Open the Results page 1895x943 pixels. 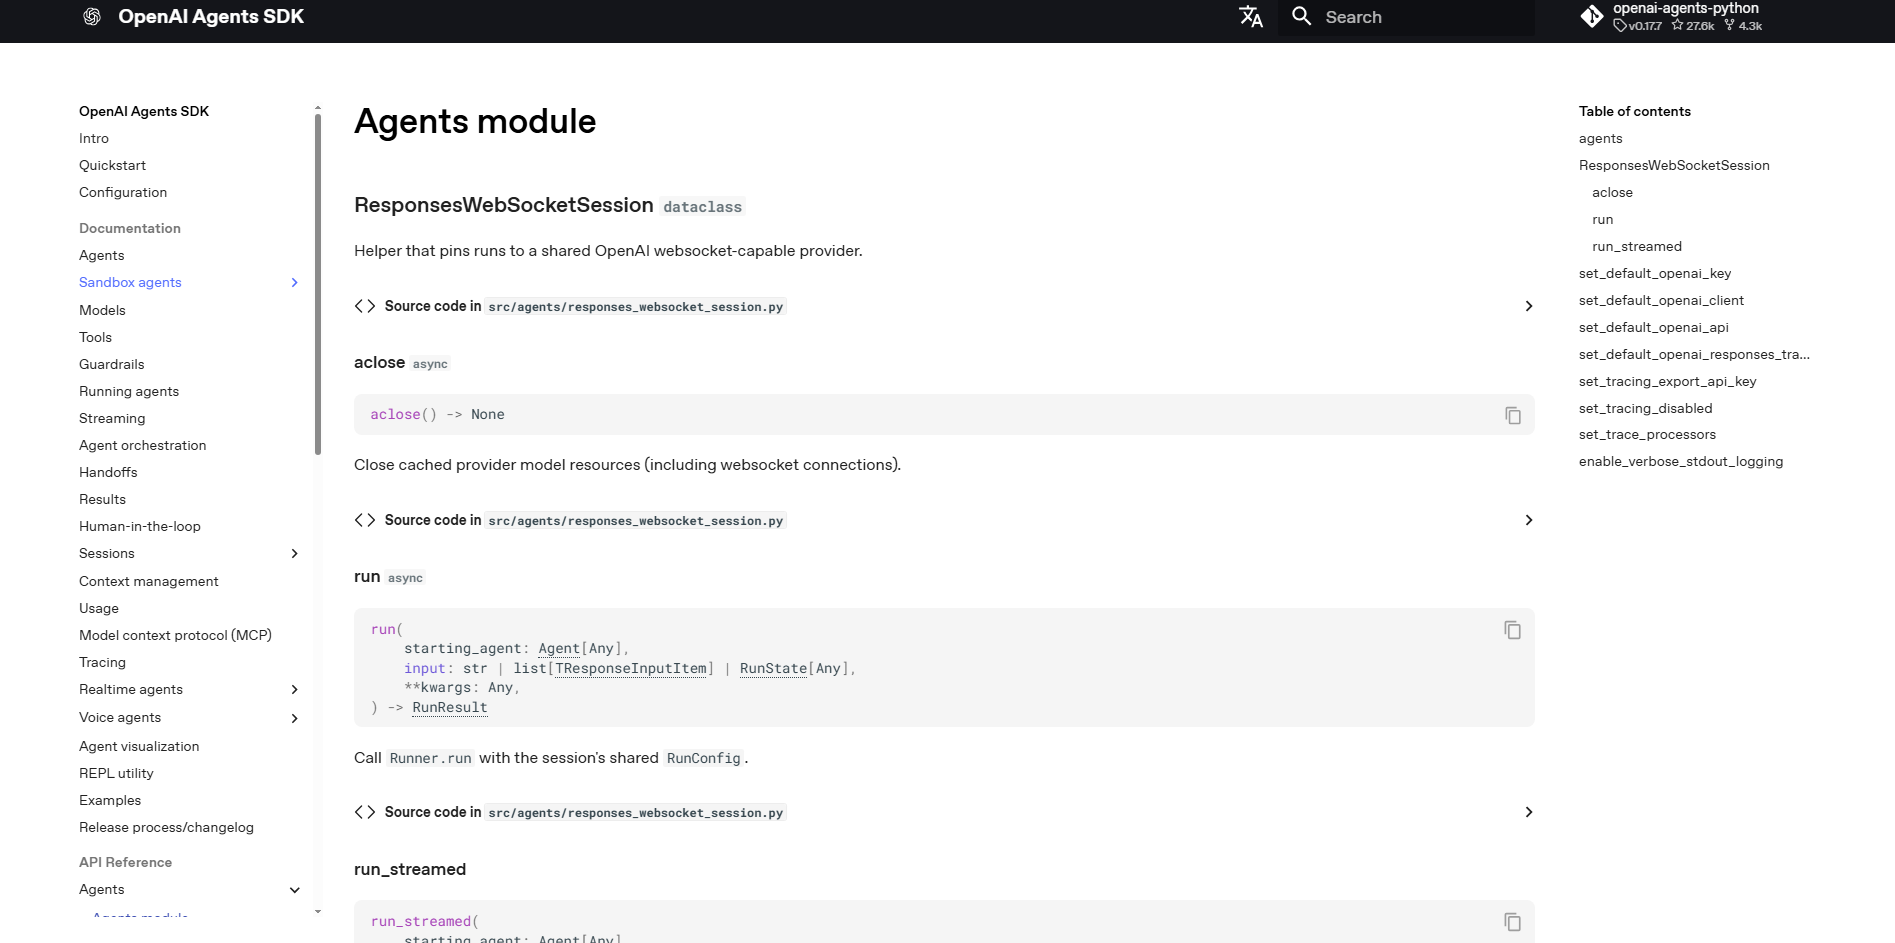click(102, 500)
